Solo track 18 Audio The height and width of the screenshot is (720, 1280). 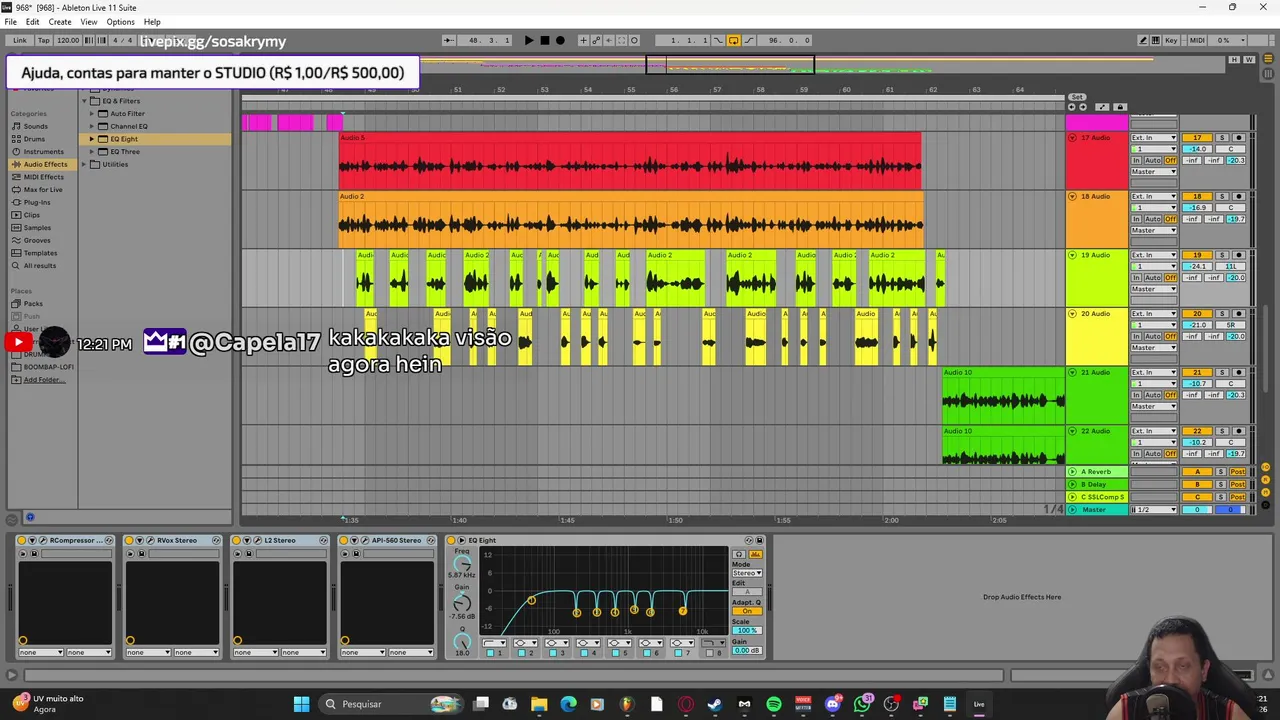pyautogui.click(x=1221, y=196)
